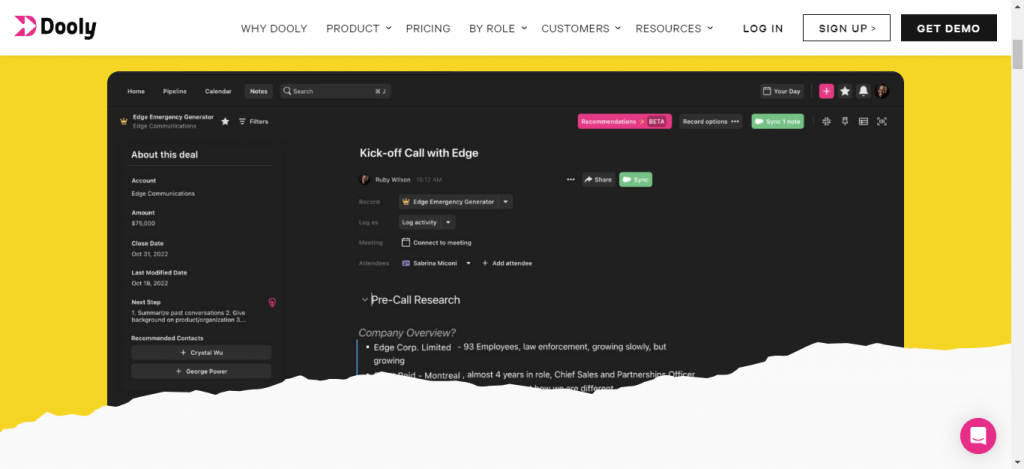Expand the CUSTOMERS nav menu

(x=581, y=28)
